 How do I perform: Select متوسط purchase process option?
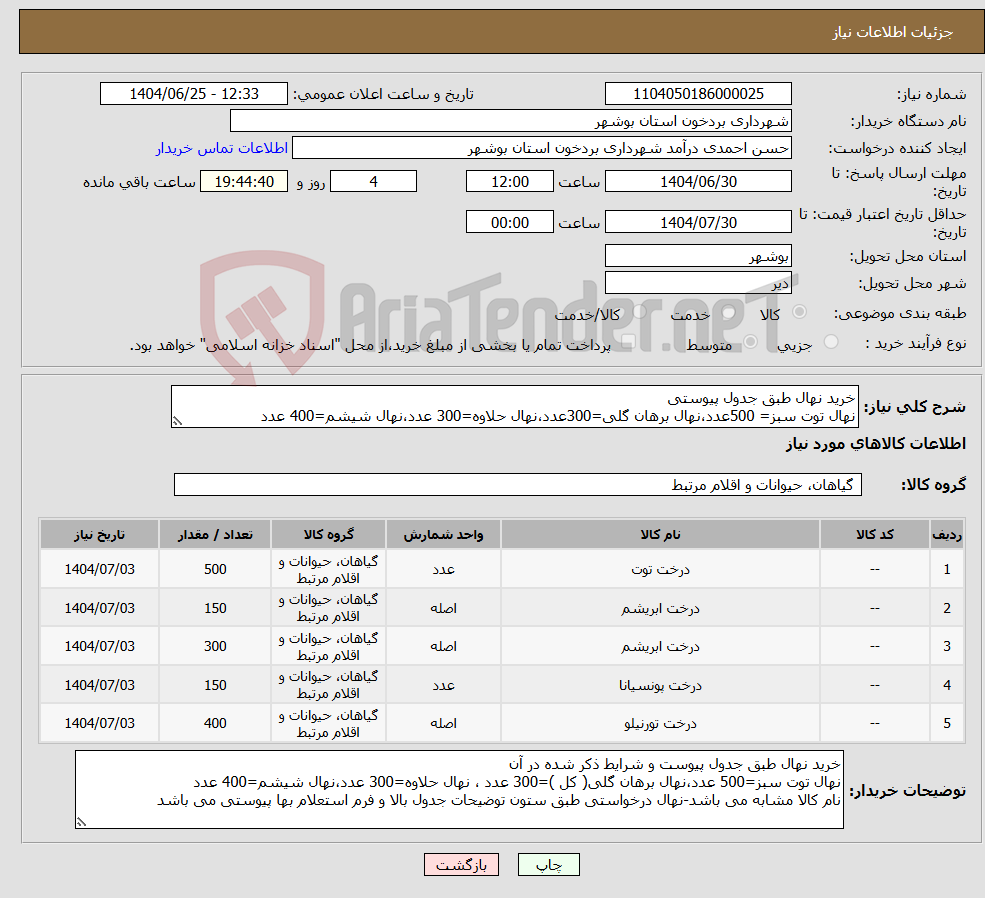pyautogui.click(x=750, y=341)
